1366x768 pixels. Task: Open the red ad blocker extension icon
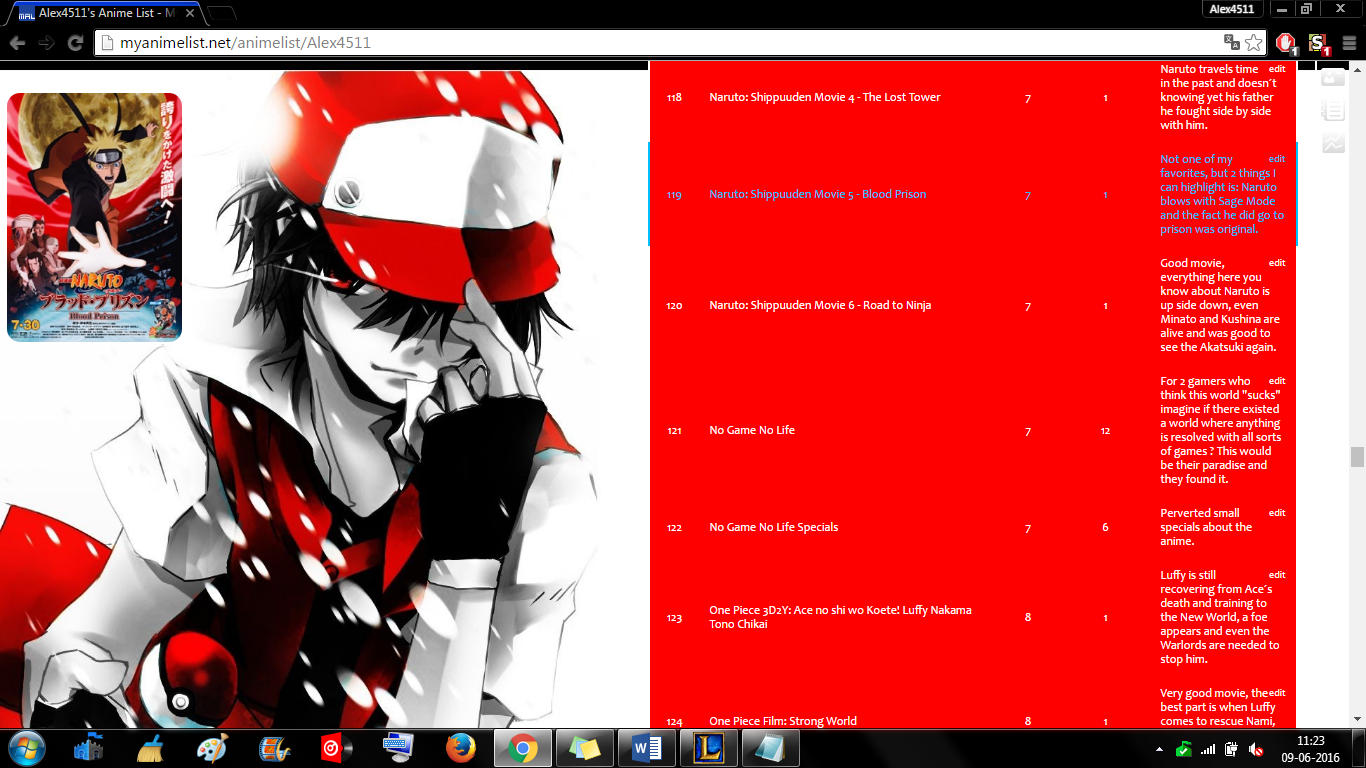tap(1285, 43)
